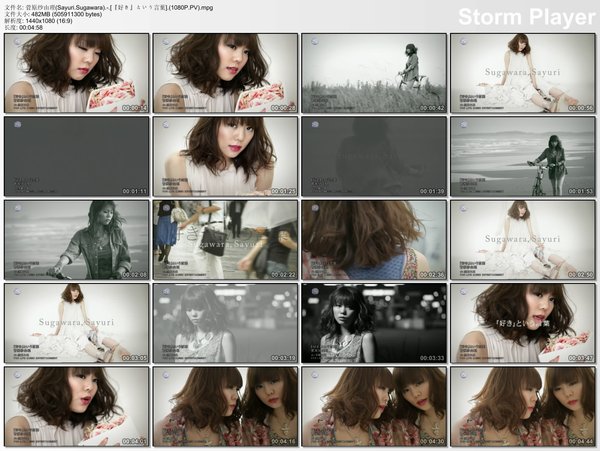
Task: Select the frame timestamped 00:04:01
Action: [76, 406]
